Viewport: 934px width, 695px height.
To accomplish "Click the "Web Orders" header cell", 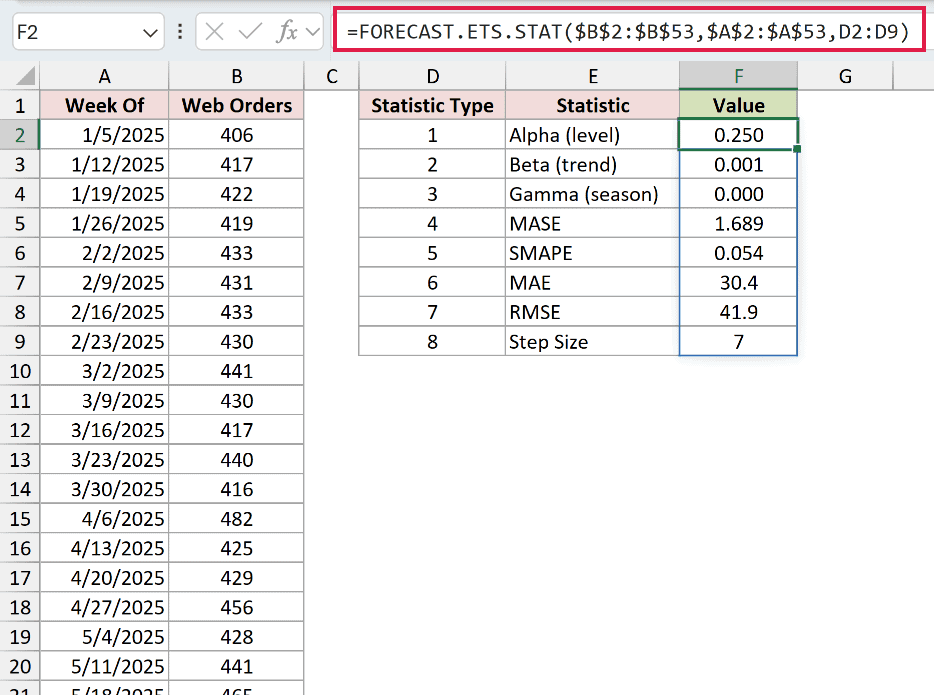I will point(236,105).
